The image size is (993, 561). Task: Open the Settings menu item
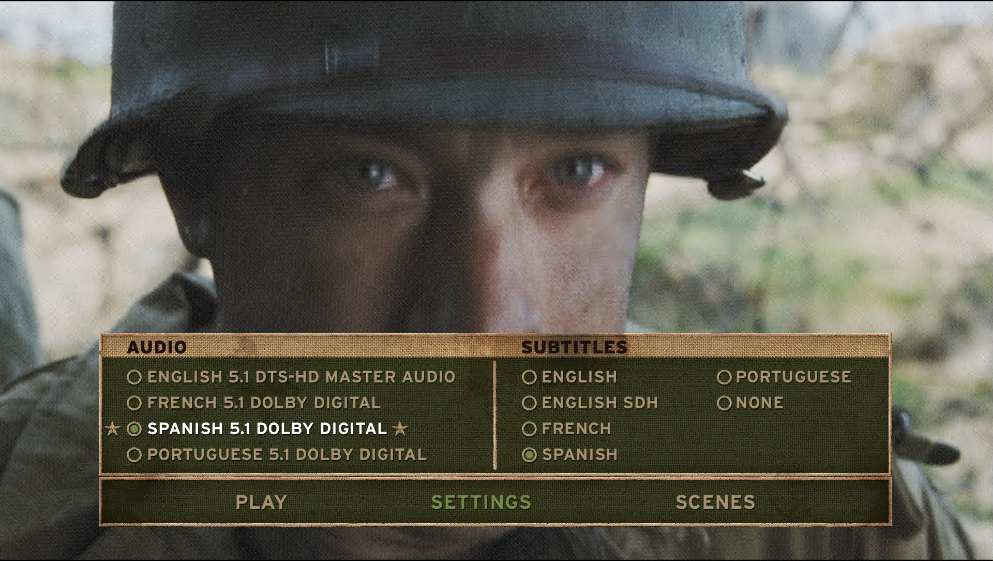coord(481,502)
